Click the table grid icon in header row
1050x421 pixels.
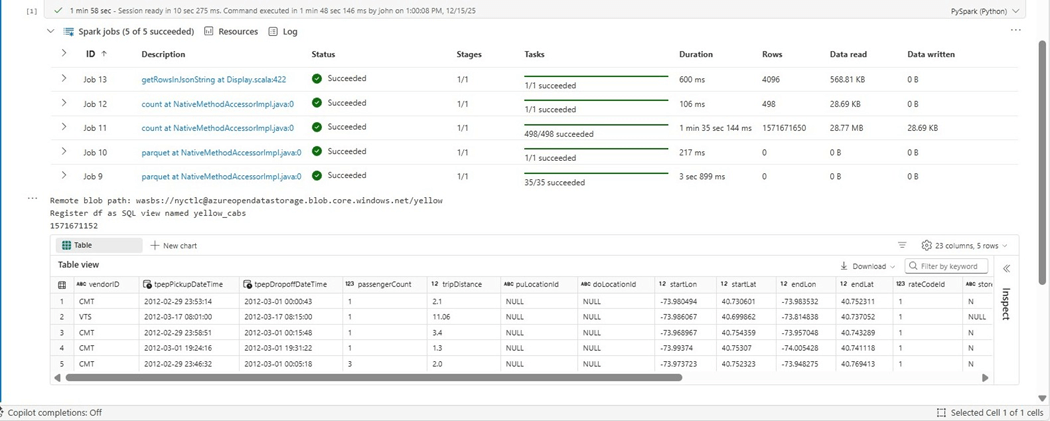click(62, 285)
